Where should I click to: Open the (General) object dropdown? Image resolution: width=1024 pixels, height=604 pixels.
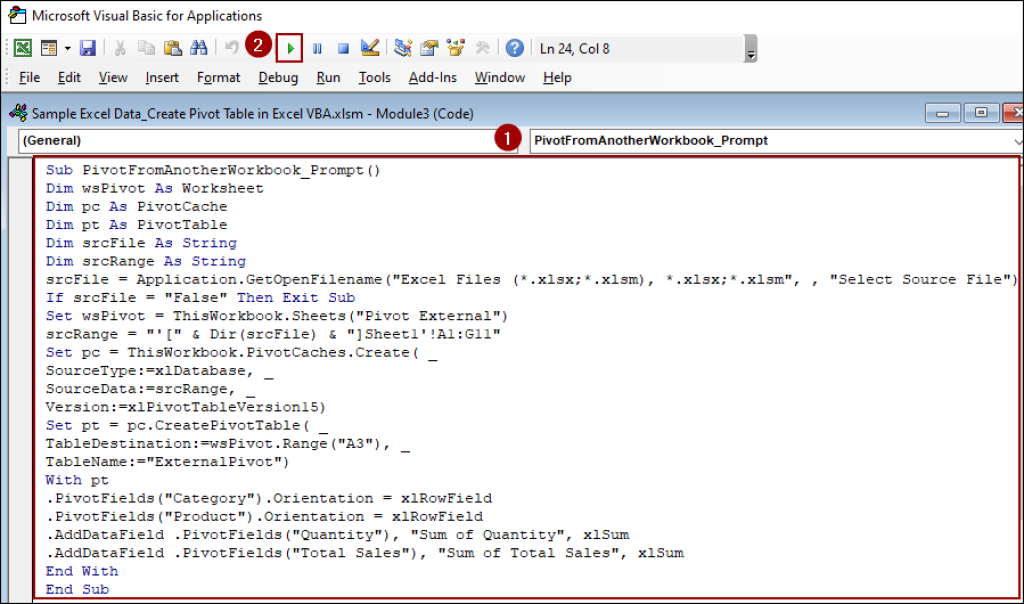pos(250,143)
